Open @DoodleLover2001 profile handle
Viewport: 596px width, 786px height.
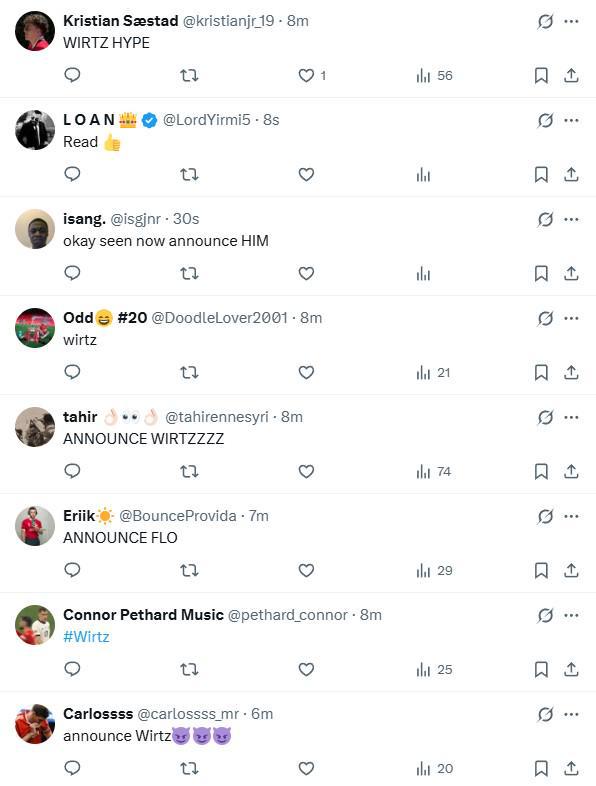coord(220,318)
